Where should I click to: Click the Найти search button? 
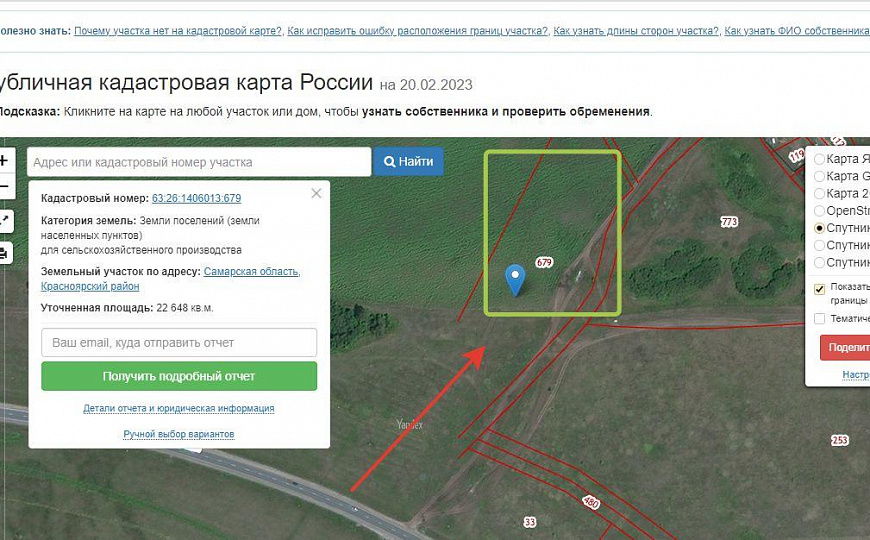(x=408, y=162)
